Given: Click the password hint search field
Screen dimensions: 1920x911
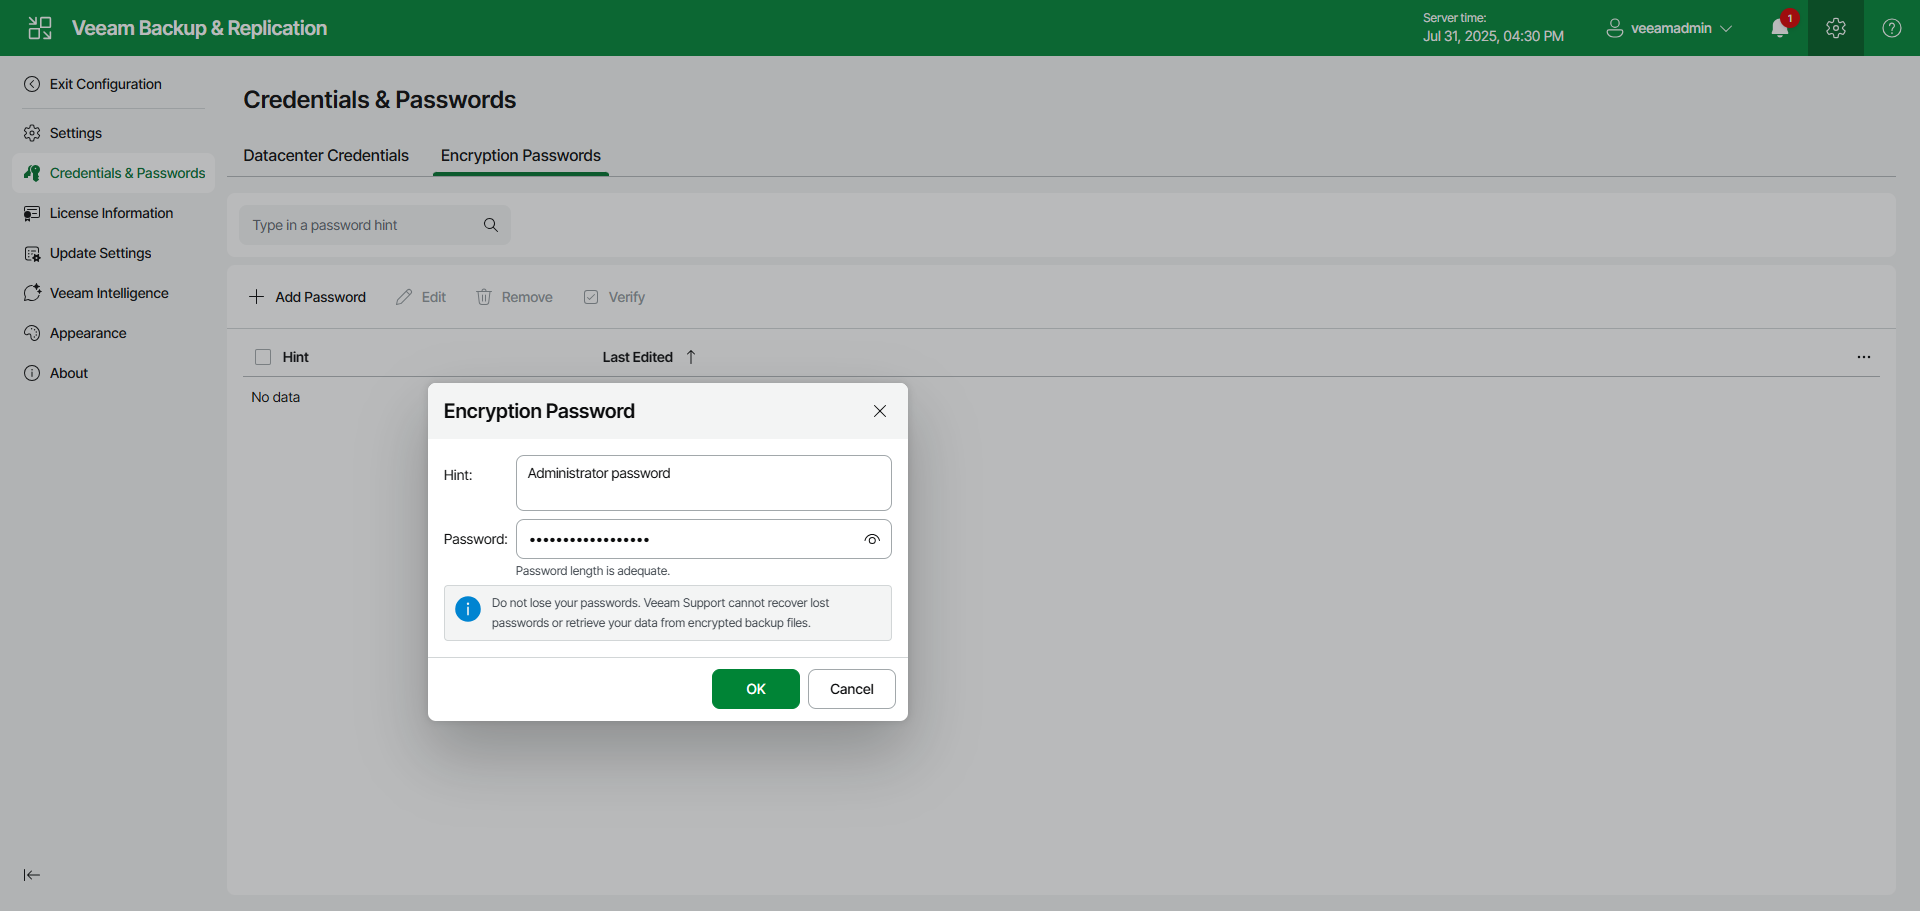Looking at the screenshot, I should click(360, 225).
